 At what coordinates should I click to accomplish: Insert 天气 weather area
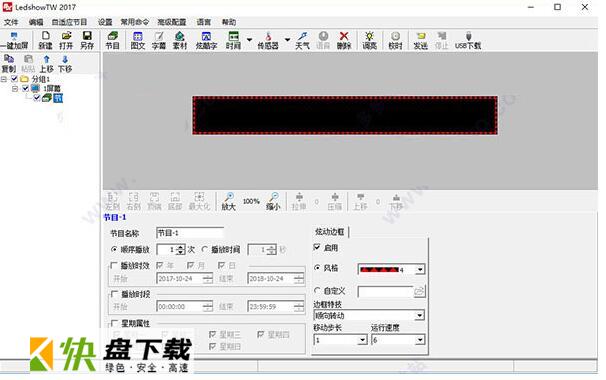302,41
